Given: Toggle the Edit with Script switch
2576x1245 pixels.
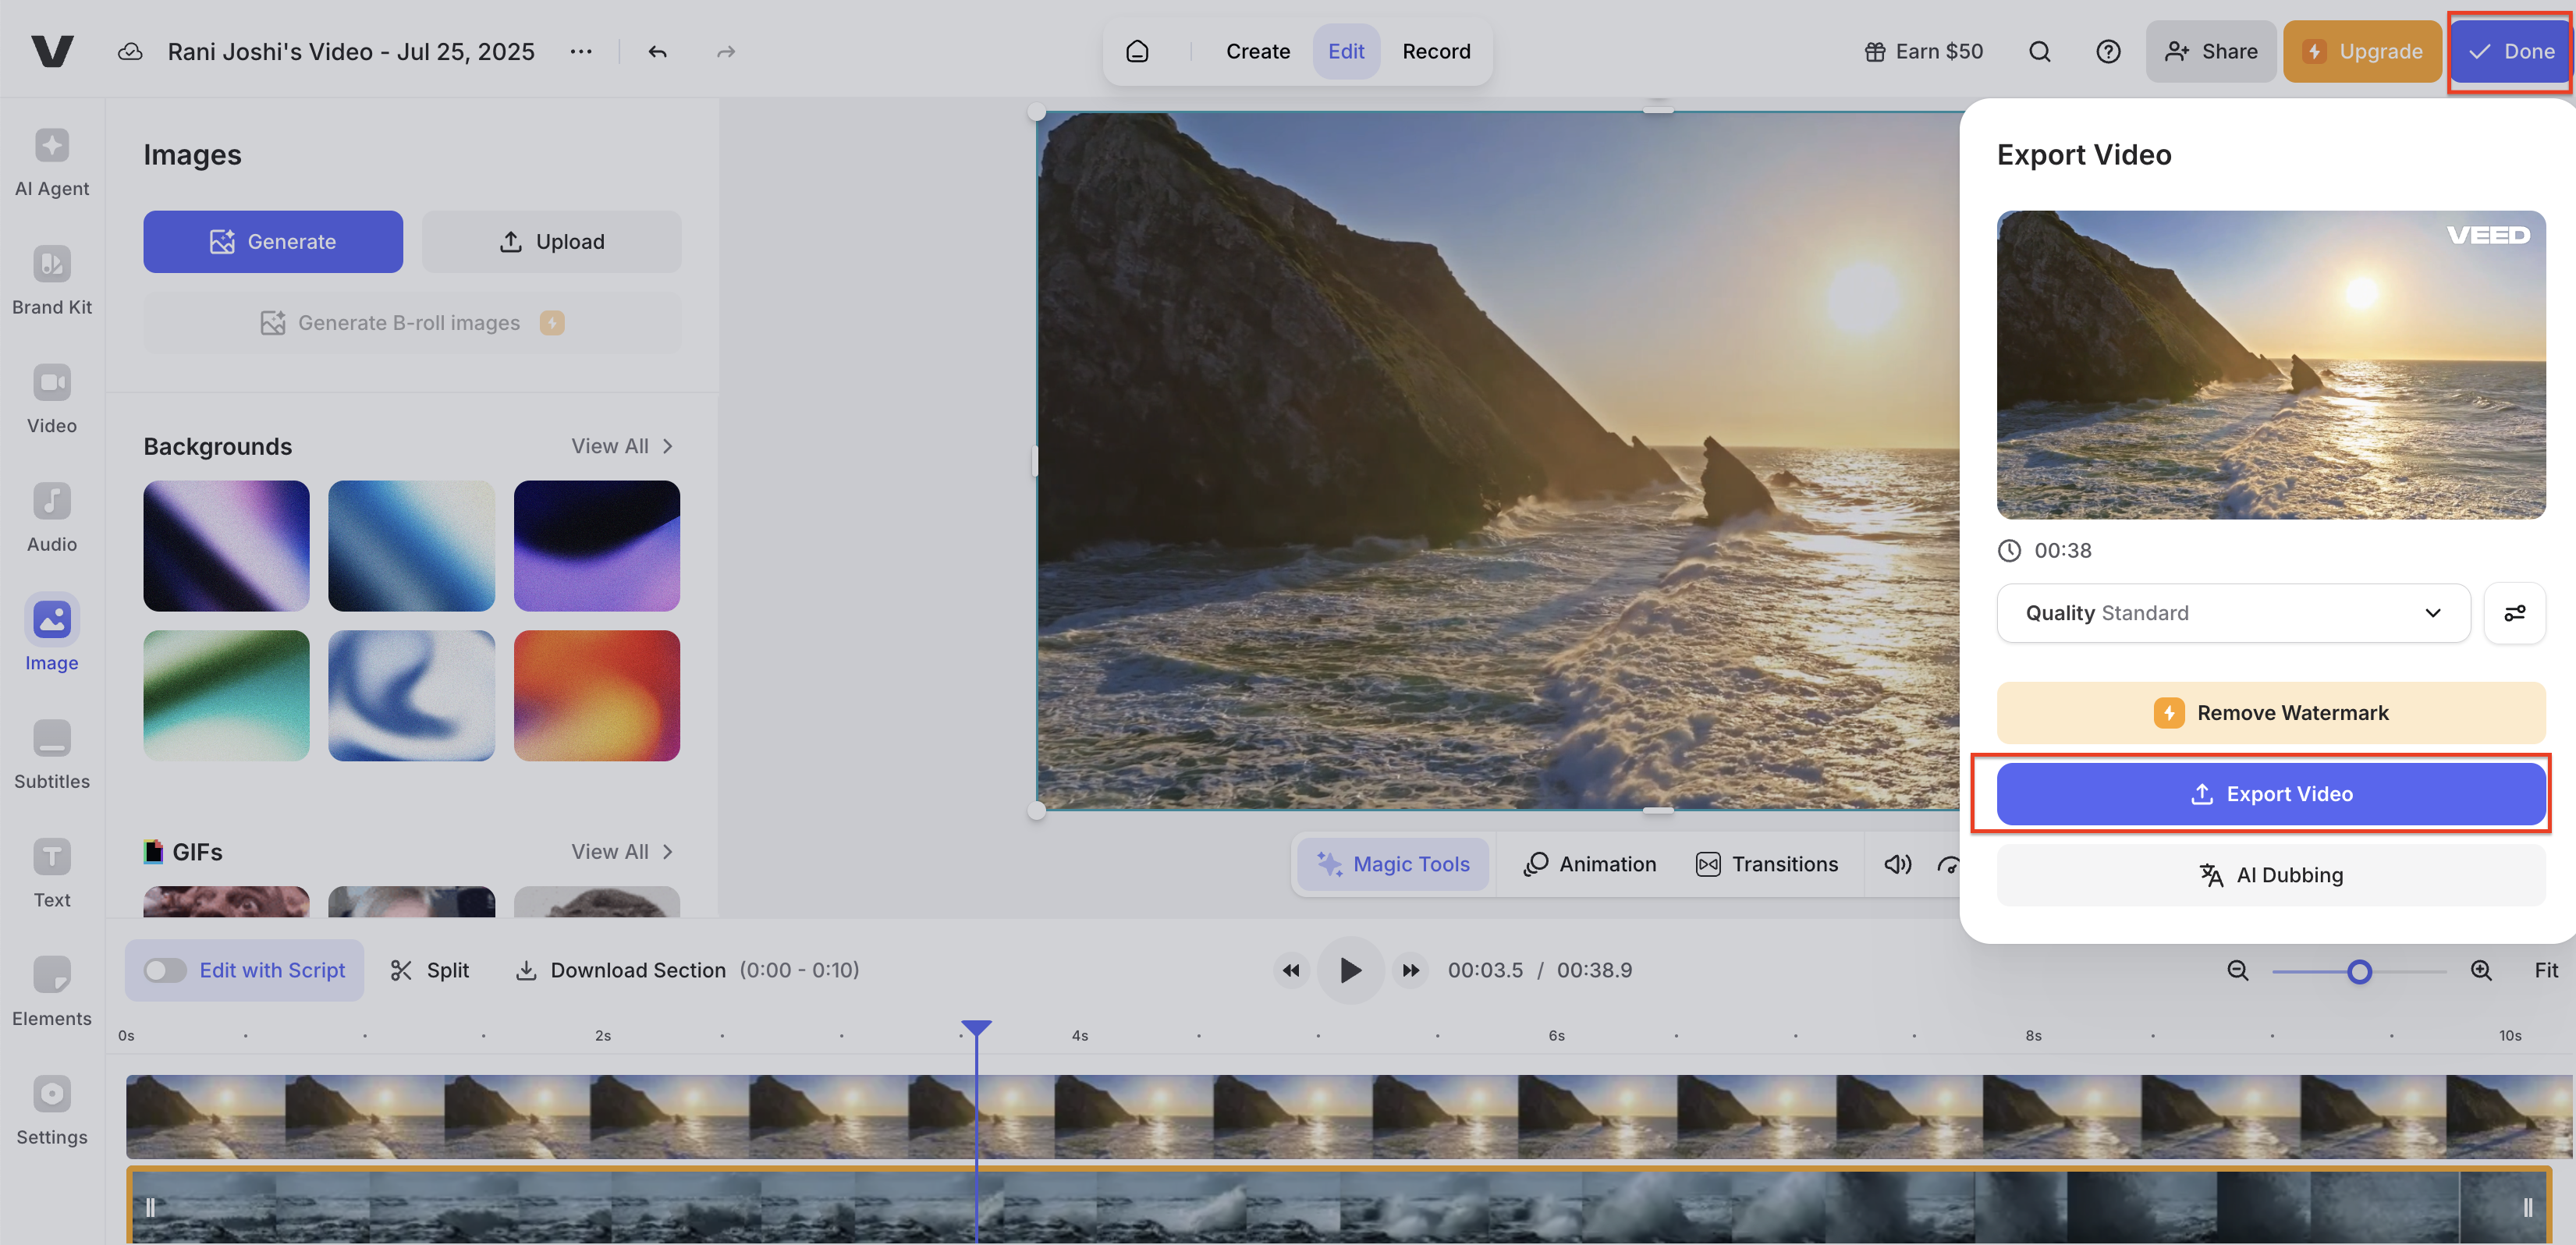Looking at the screenshot, I should pyautogui.click(x=164, y=970).
